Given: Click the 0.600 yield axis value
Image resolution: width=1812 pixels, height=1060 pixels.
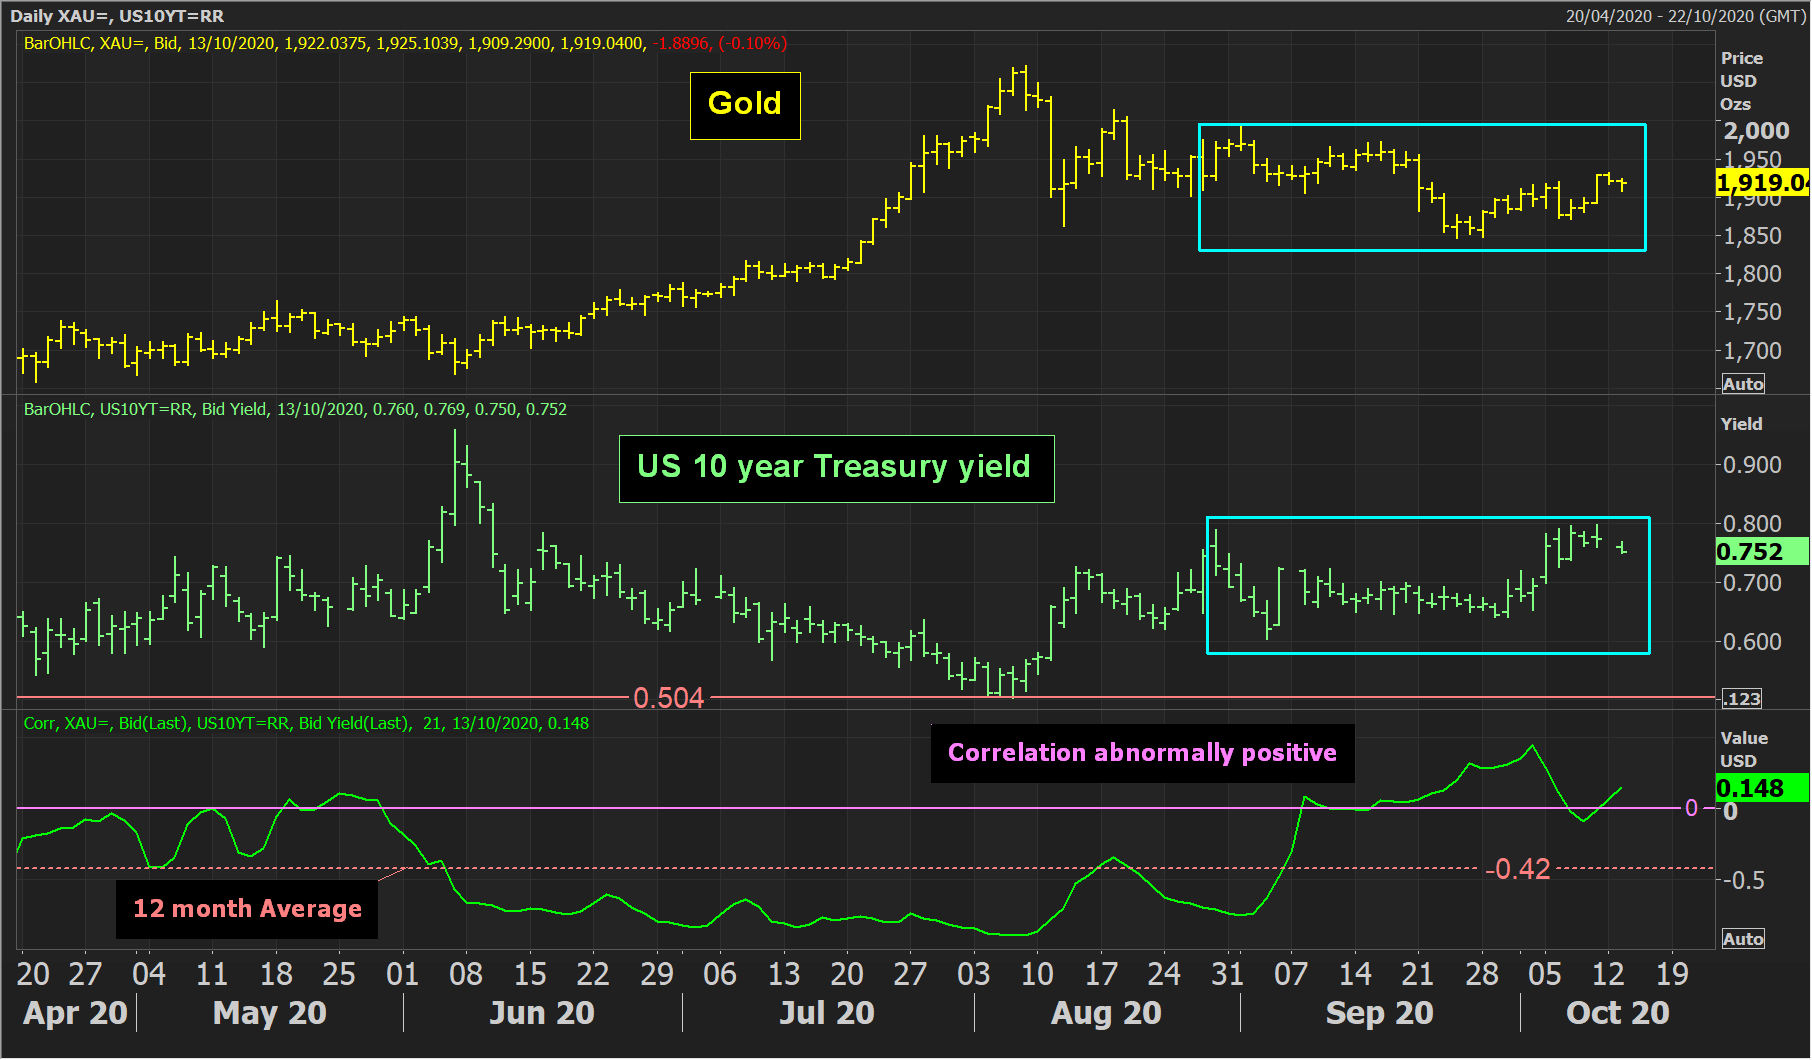Looking at the screenshot, I should pos(1752,642).
